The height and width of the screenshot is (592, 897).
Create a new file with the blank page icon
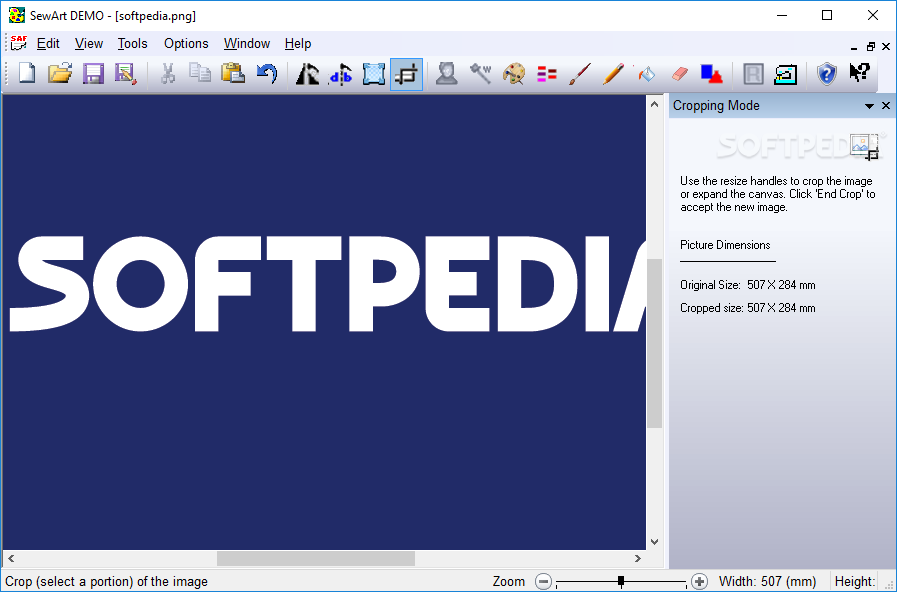[27, 74]
